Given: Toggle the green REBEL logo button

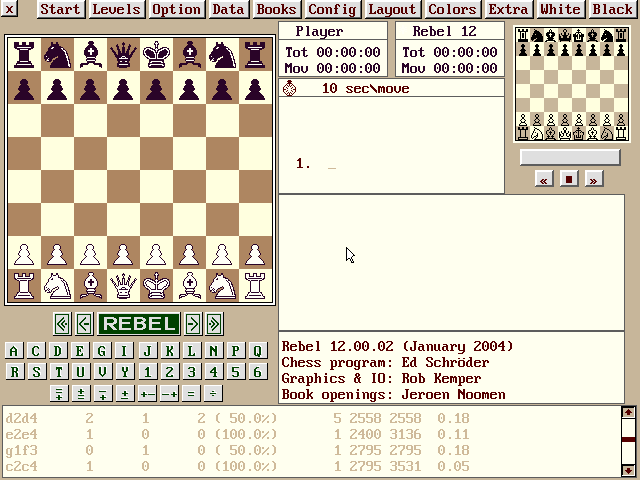Looking at the screenshot, I should [139, 323].
